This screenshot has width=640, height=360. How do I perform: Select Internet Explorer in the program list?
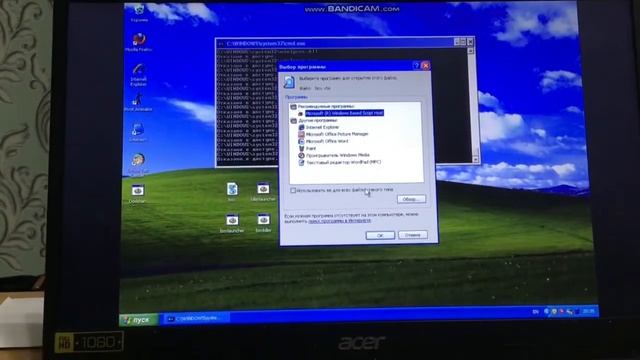[322, 127]
